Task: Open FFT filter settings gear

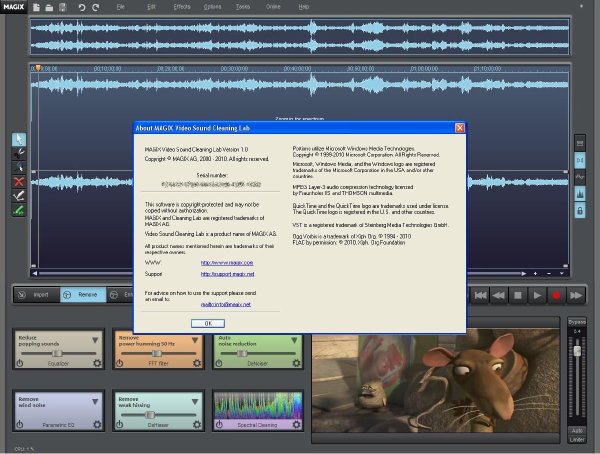Action: click(x=197, y=363)
